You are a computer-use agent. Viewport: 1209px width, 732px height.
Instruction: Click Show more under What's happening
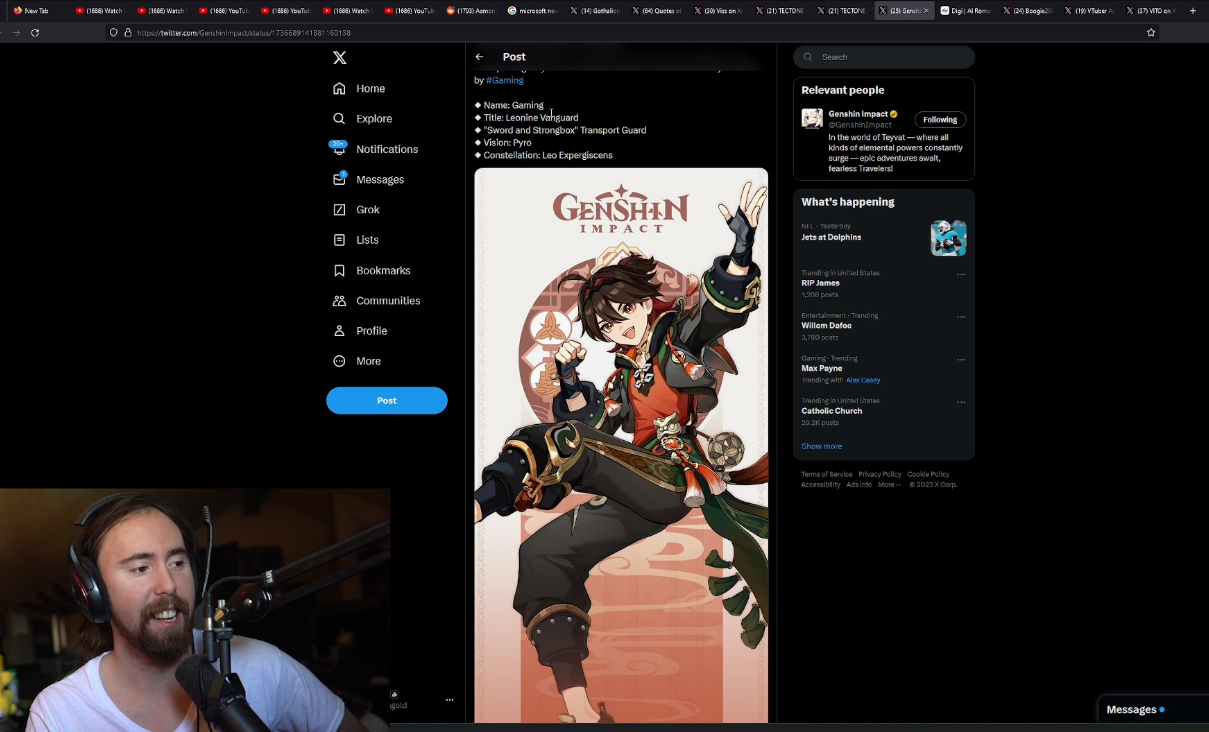coord(821,446)
